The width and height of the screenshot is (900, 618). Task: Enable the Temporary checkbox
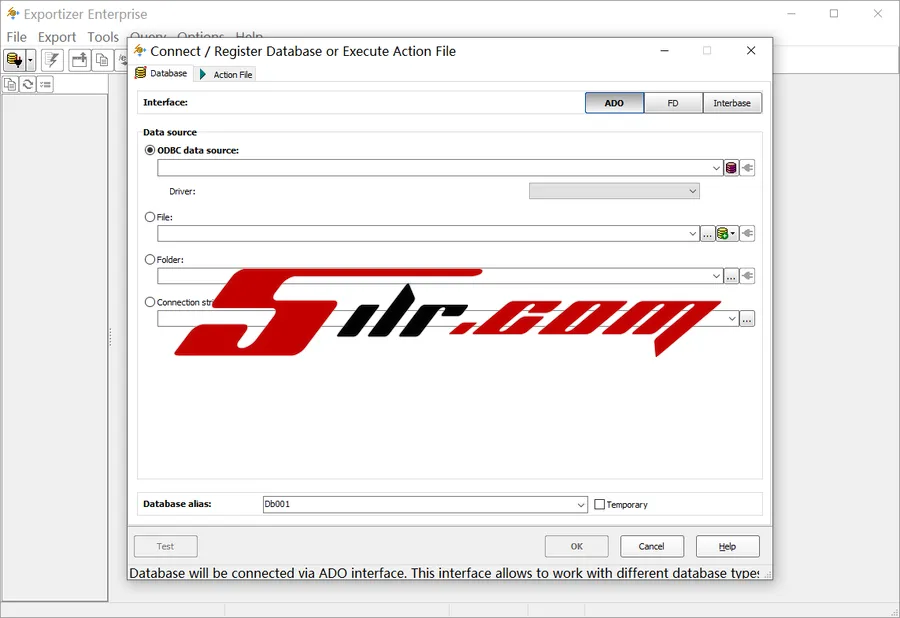click(599, 504)
